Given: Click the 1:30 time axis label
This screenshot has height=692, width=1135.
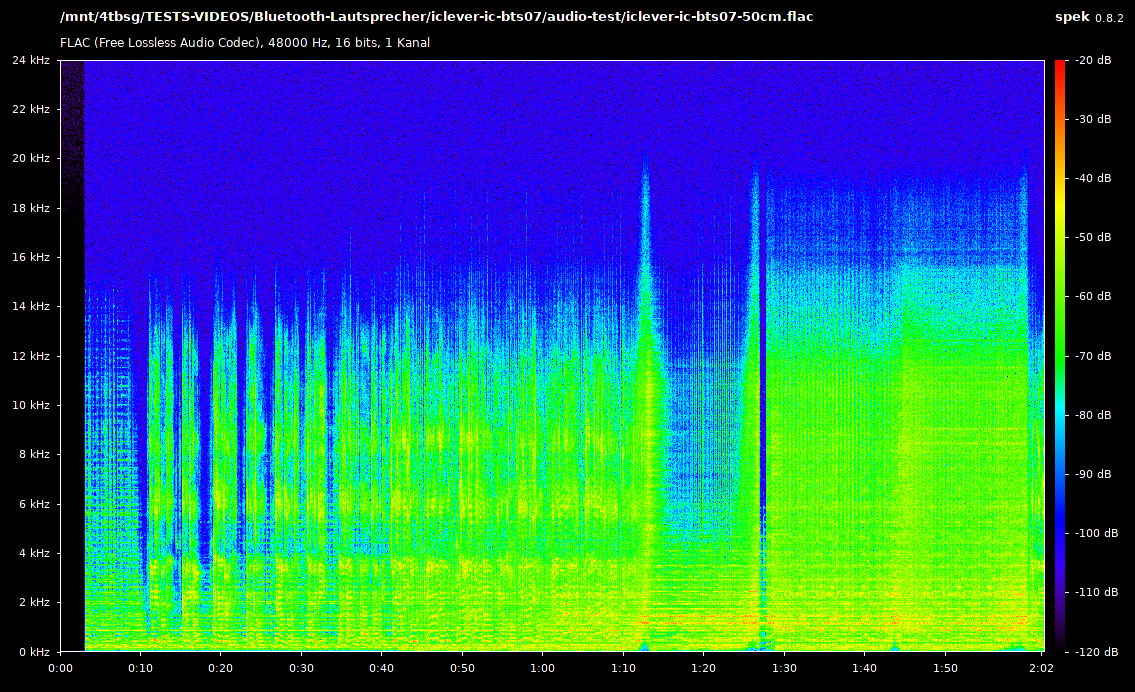Looking at the screenshot, I should [785, 668].
